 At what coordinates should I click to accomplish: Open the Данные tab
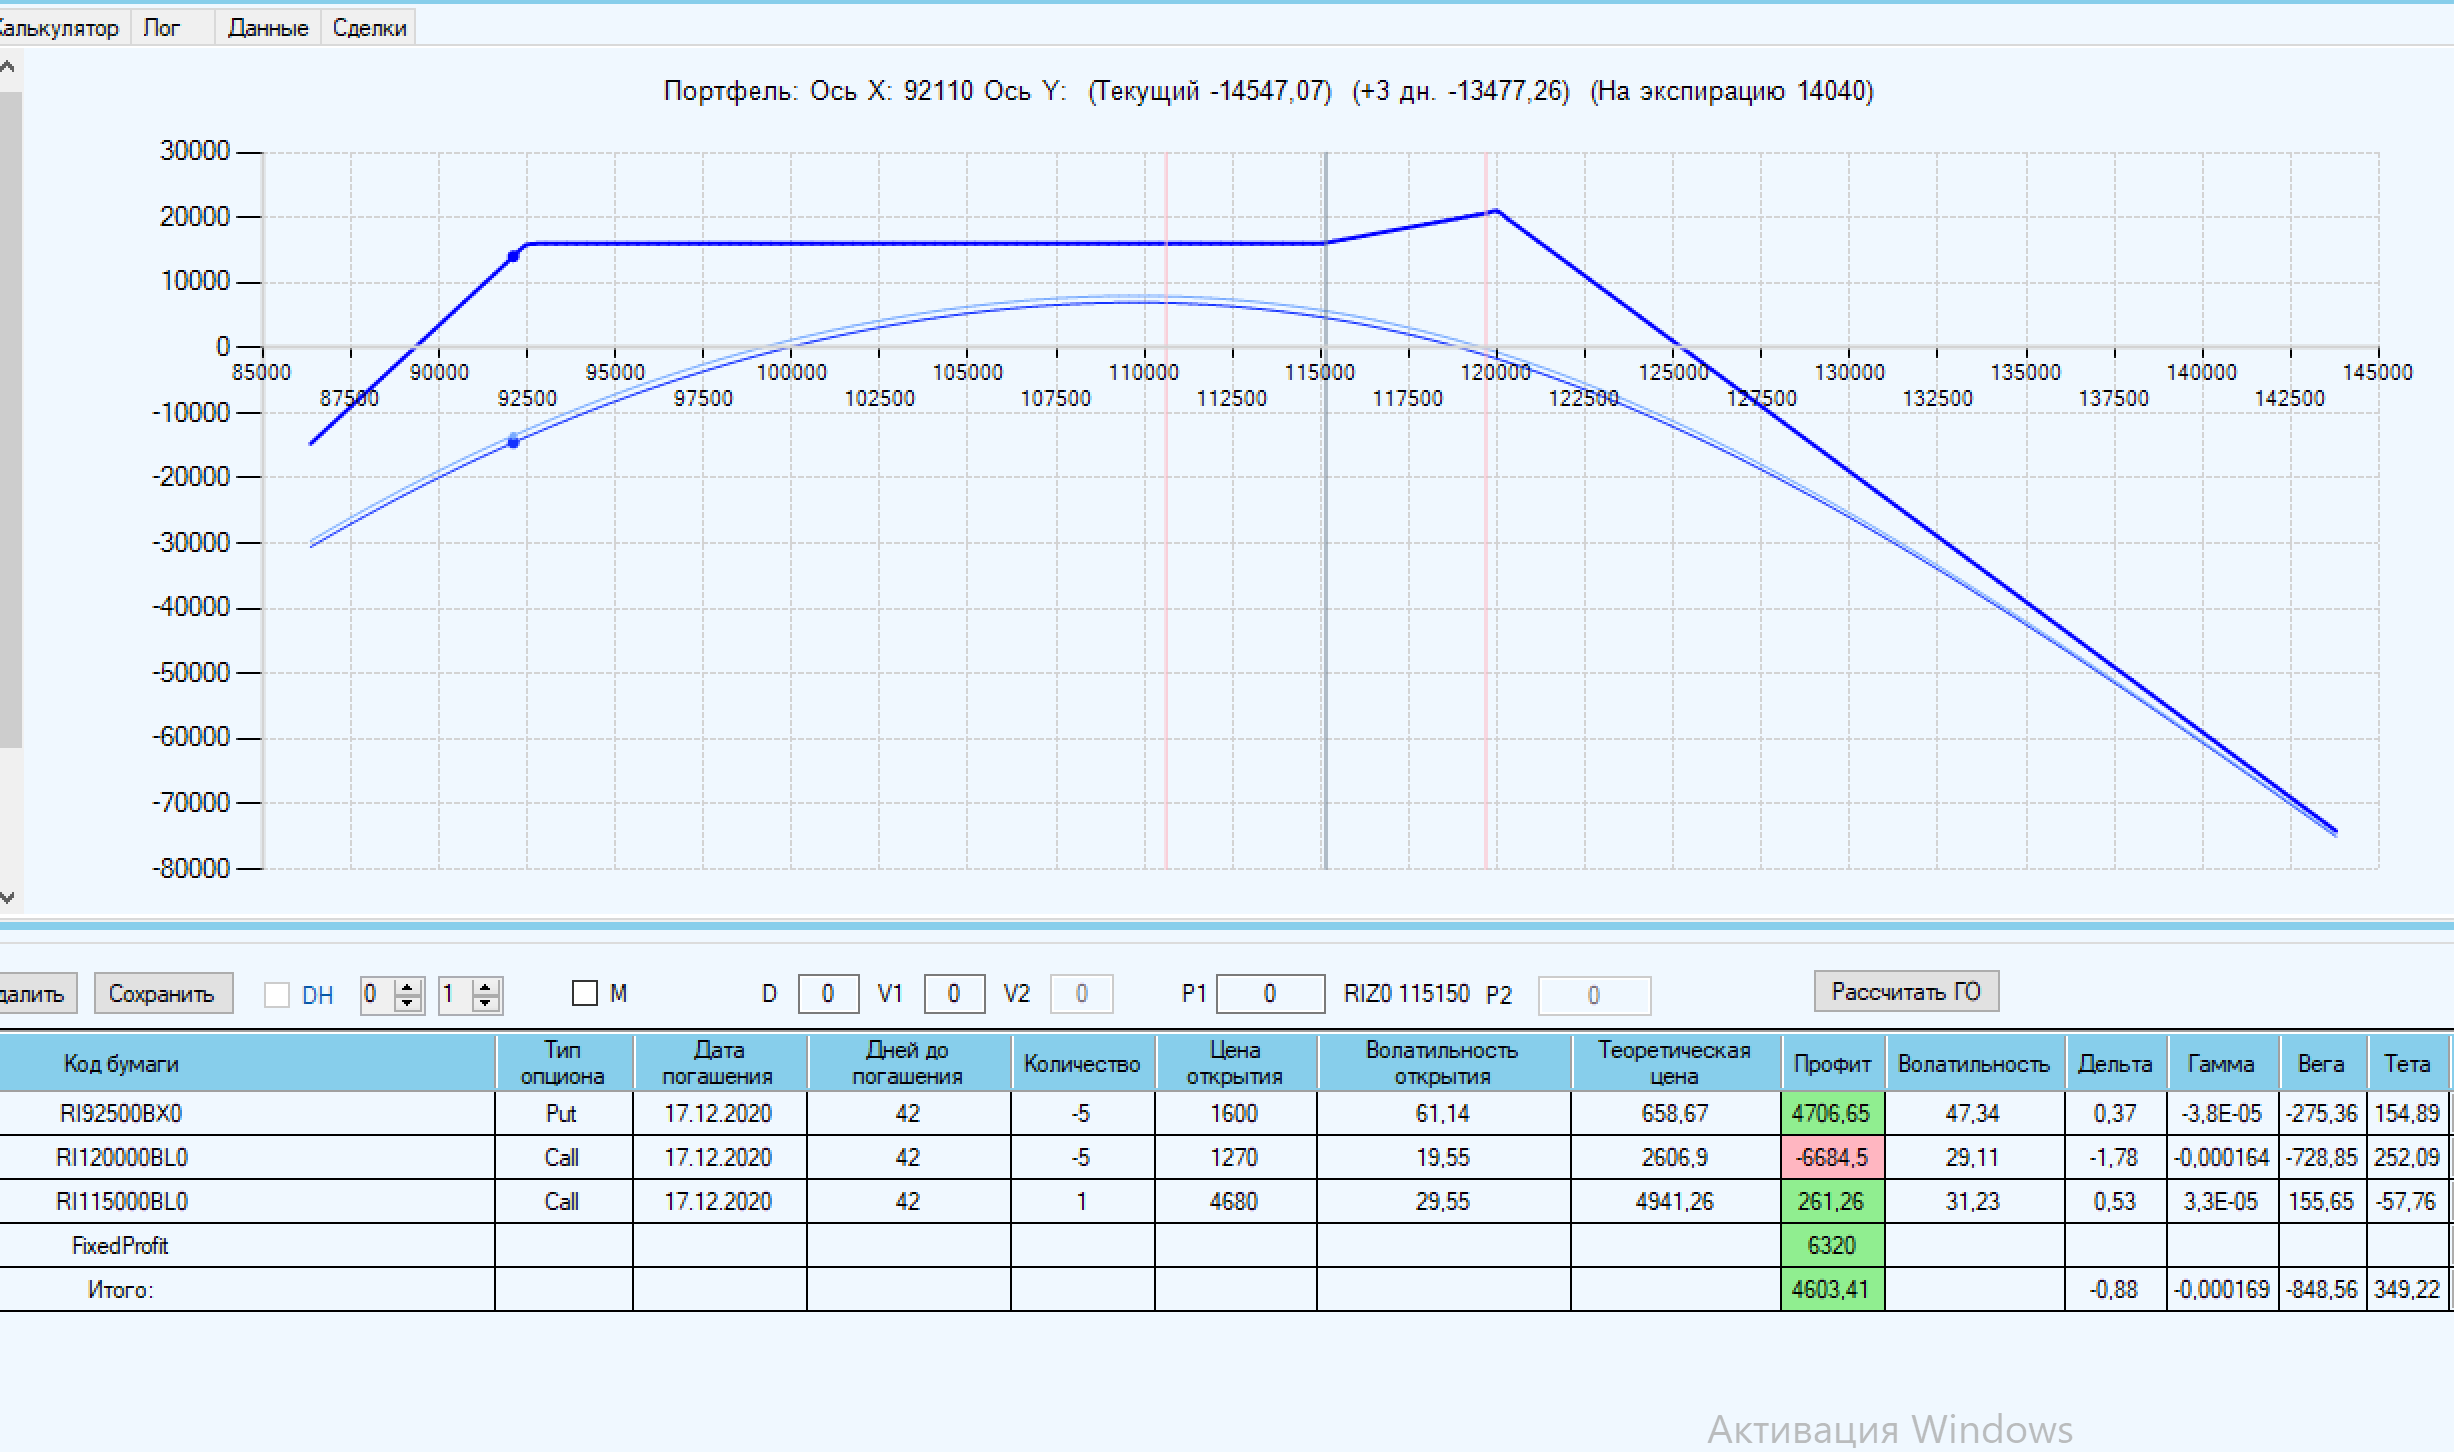(267, 28)
